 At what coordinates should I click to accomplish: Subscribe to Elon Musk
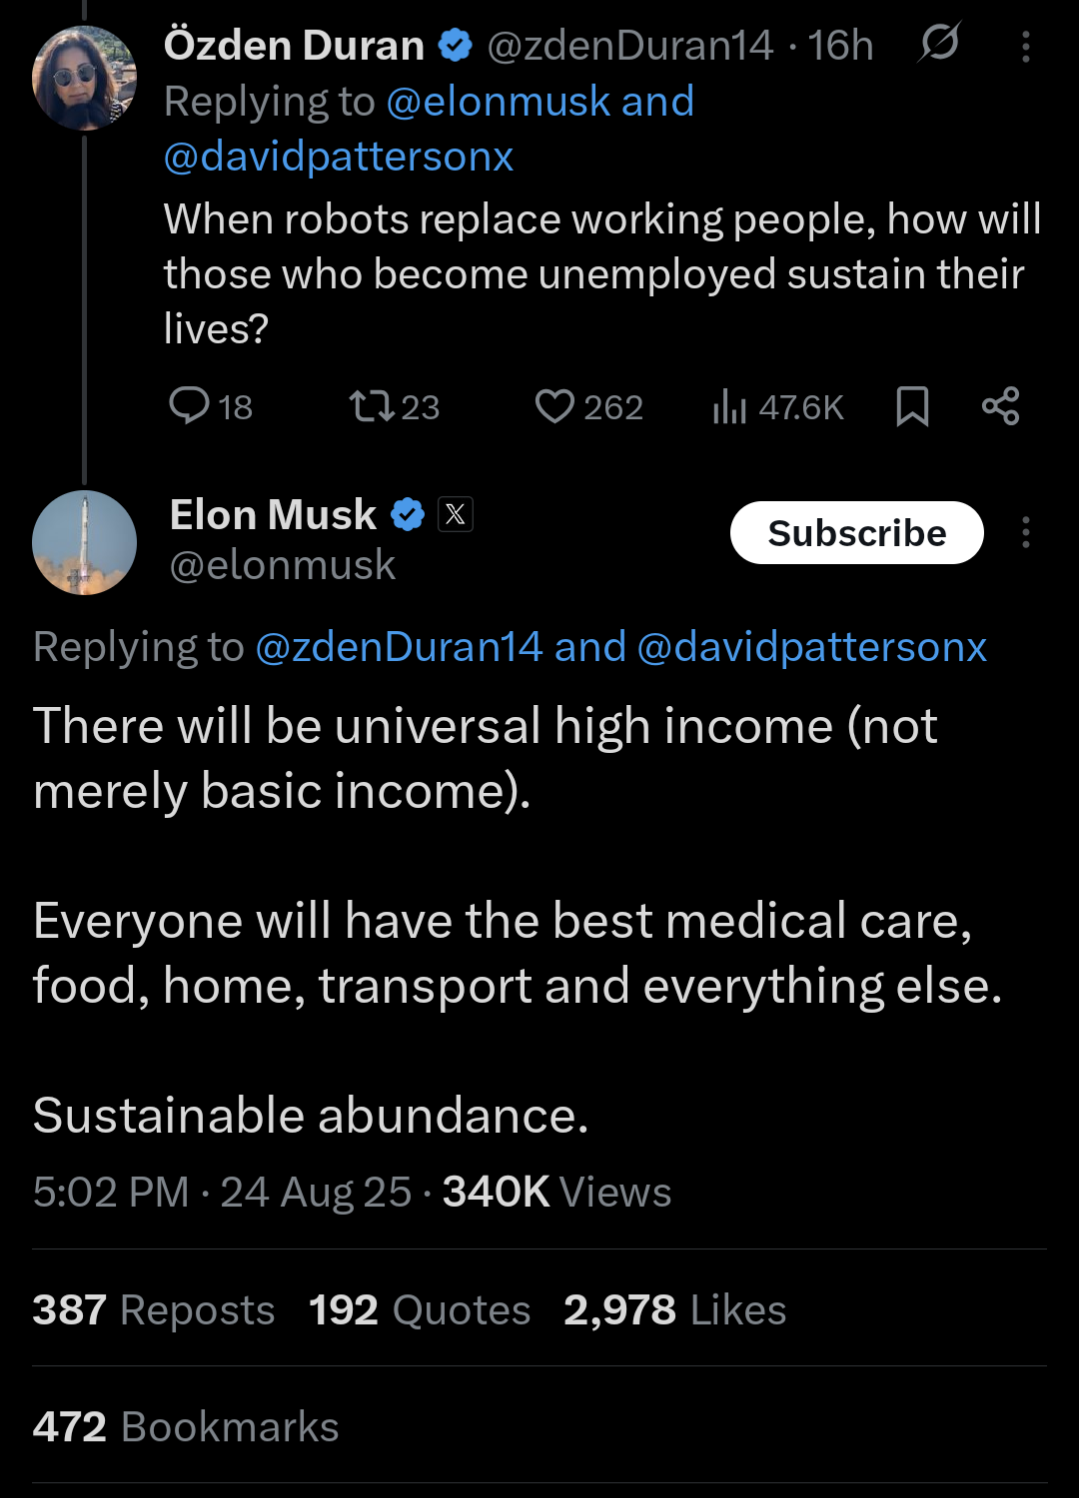click(856, 533)
